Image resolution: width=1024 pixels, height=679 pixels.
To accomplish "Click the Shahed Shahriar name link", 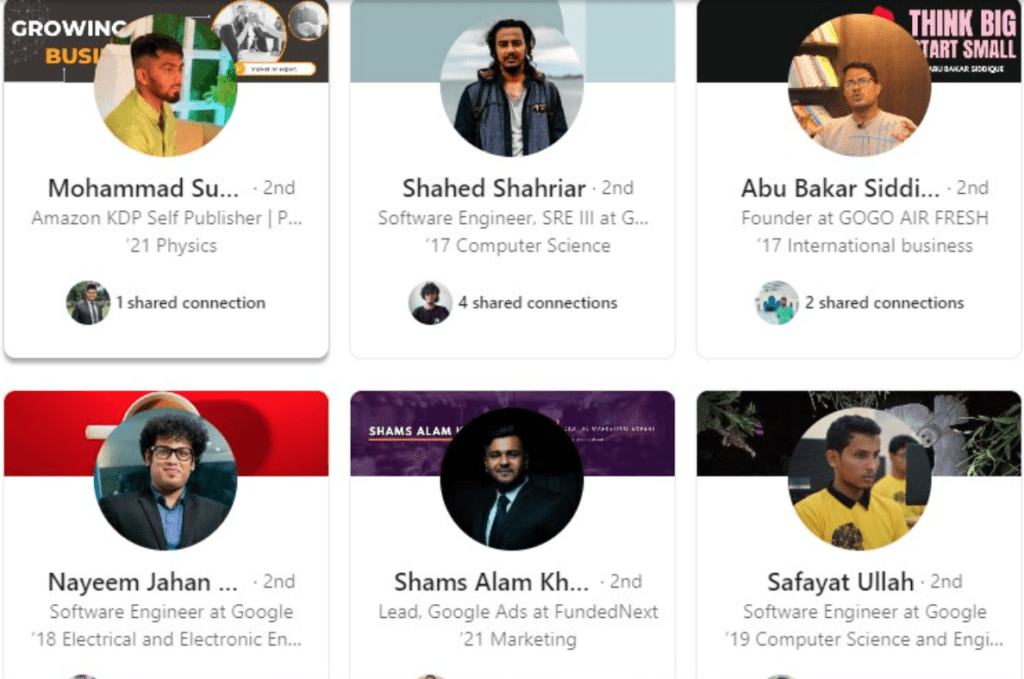I will pos(494,188).
